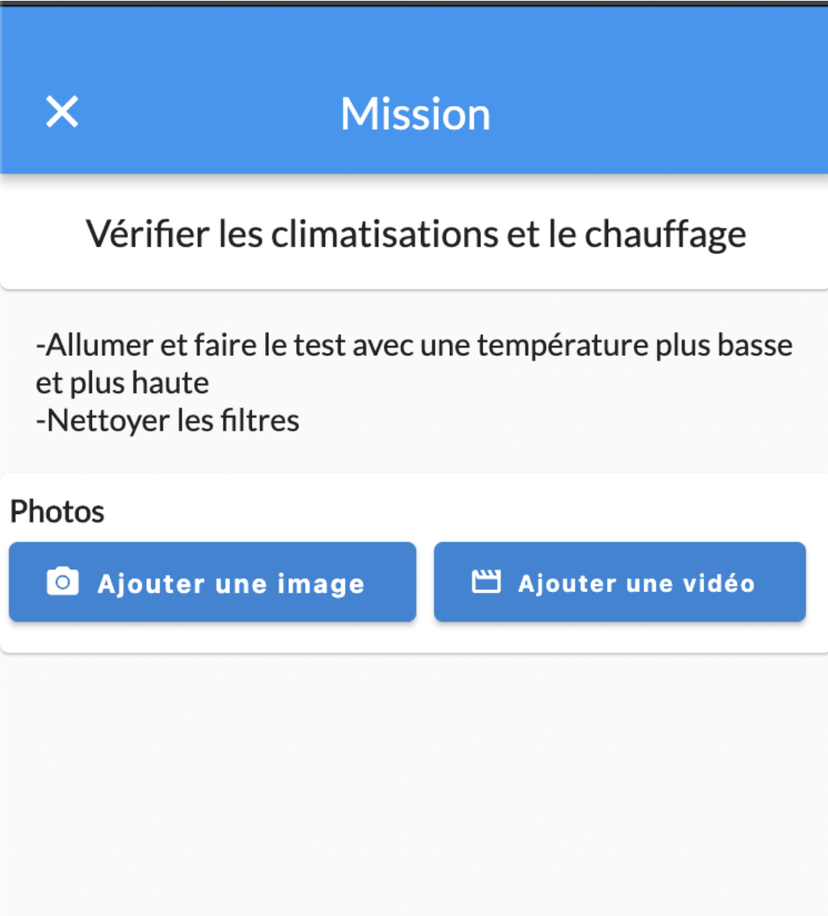Click the clapperboard video icon
Viewport: 828px width, 916px height.
[x=486, y=582]
